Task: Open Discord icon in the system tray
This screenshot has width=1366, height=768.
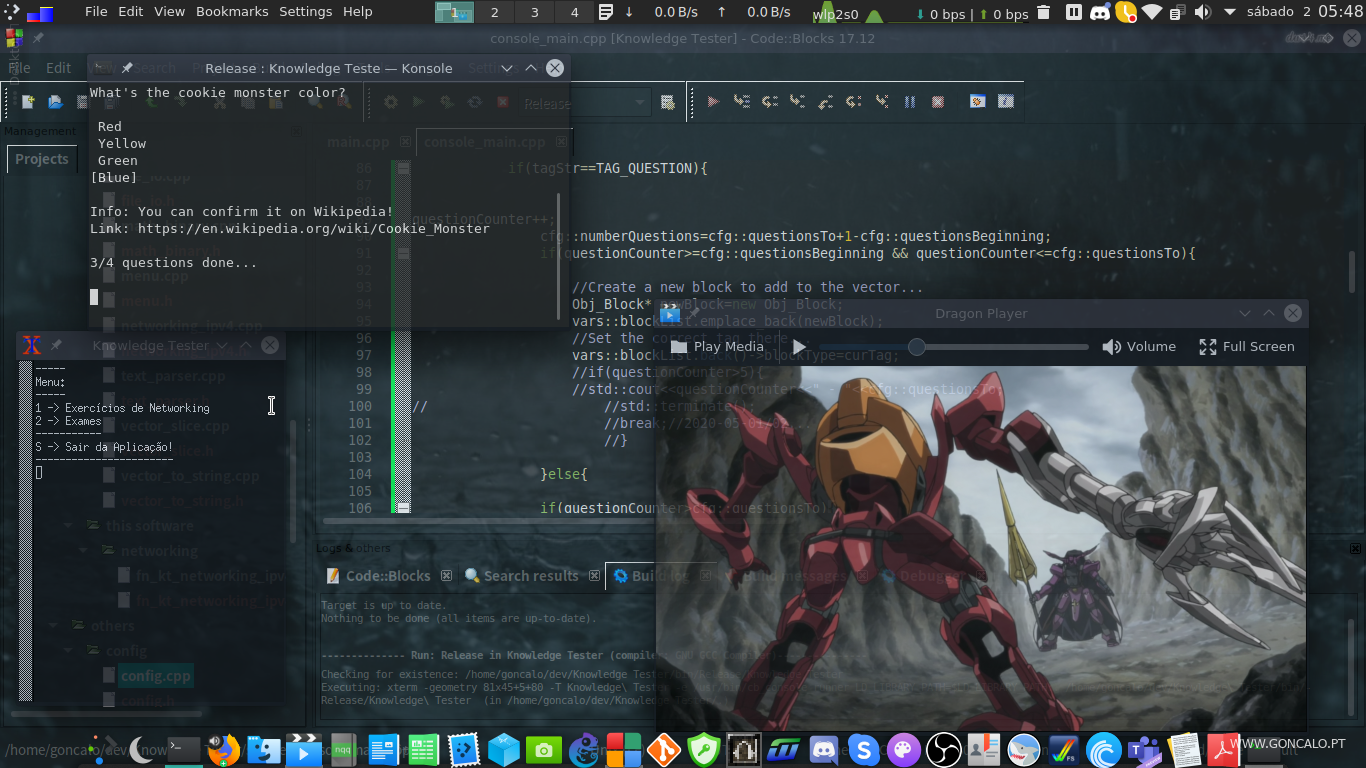Action: pos(1100,13)
